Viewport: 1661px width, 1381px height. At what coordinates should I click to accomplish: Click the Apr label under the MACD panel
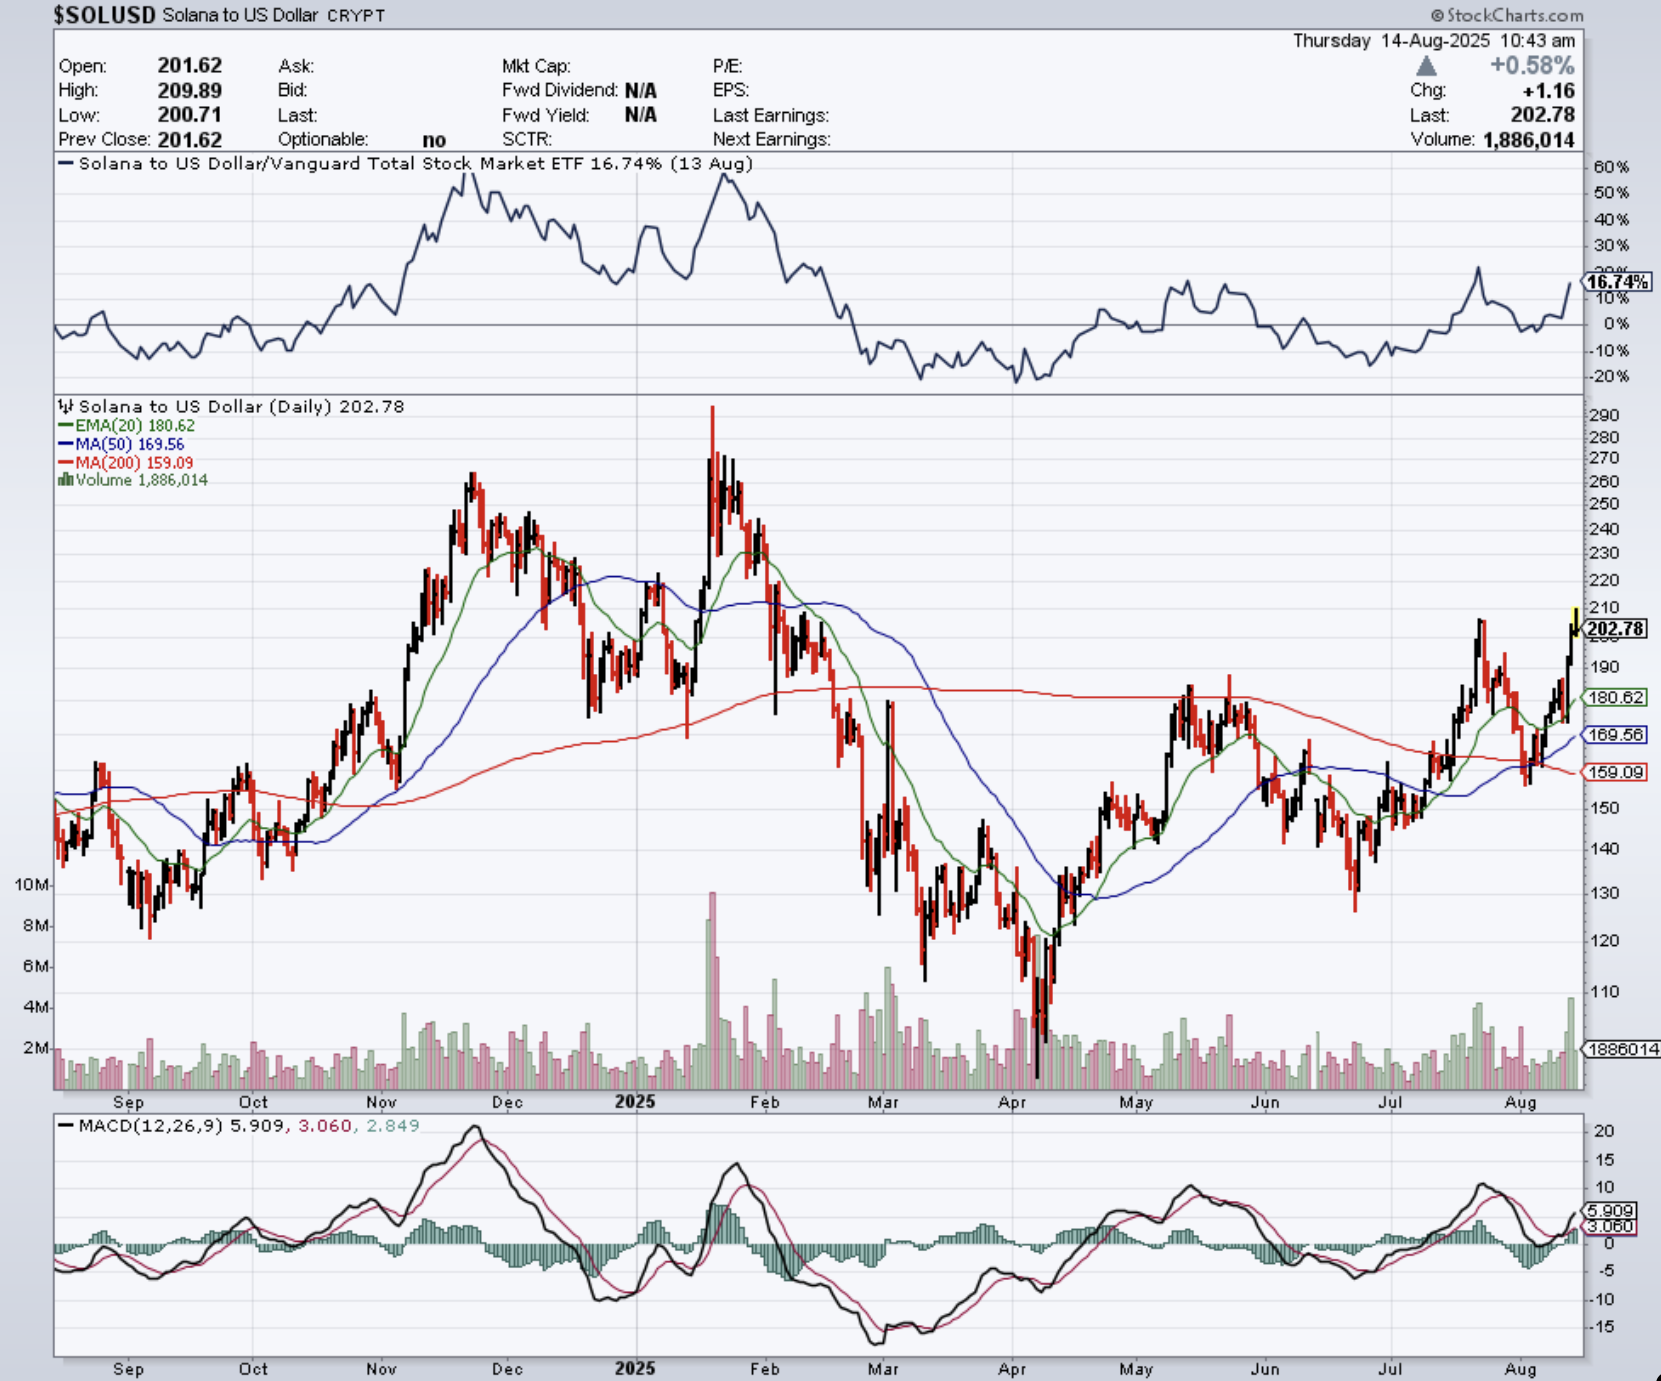pos(1012,1368)
